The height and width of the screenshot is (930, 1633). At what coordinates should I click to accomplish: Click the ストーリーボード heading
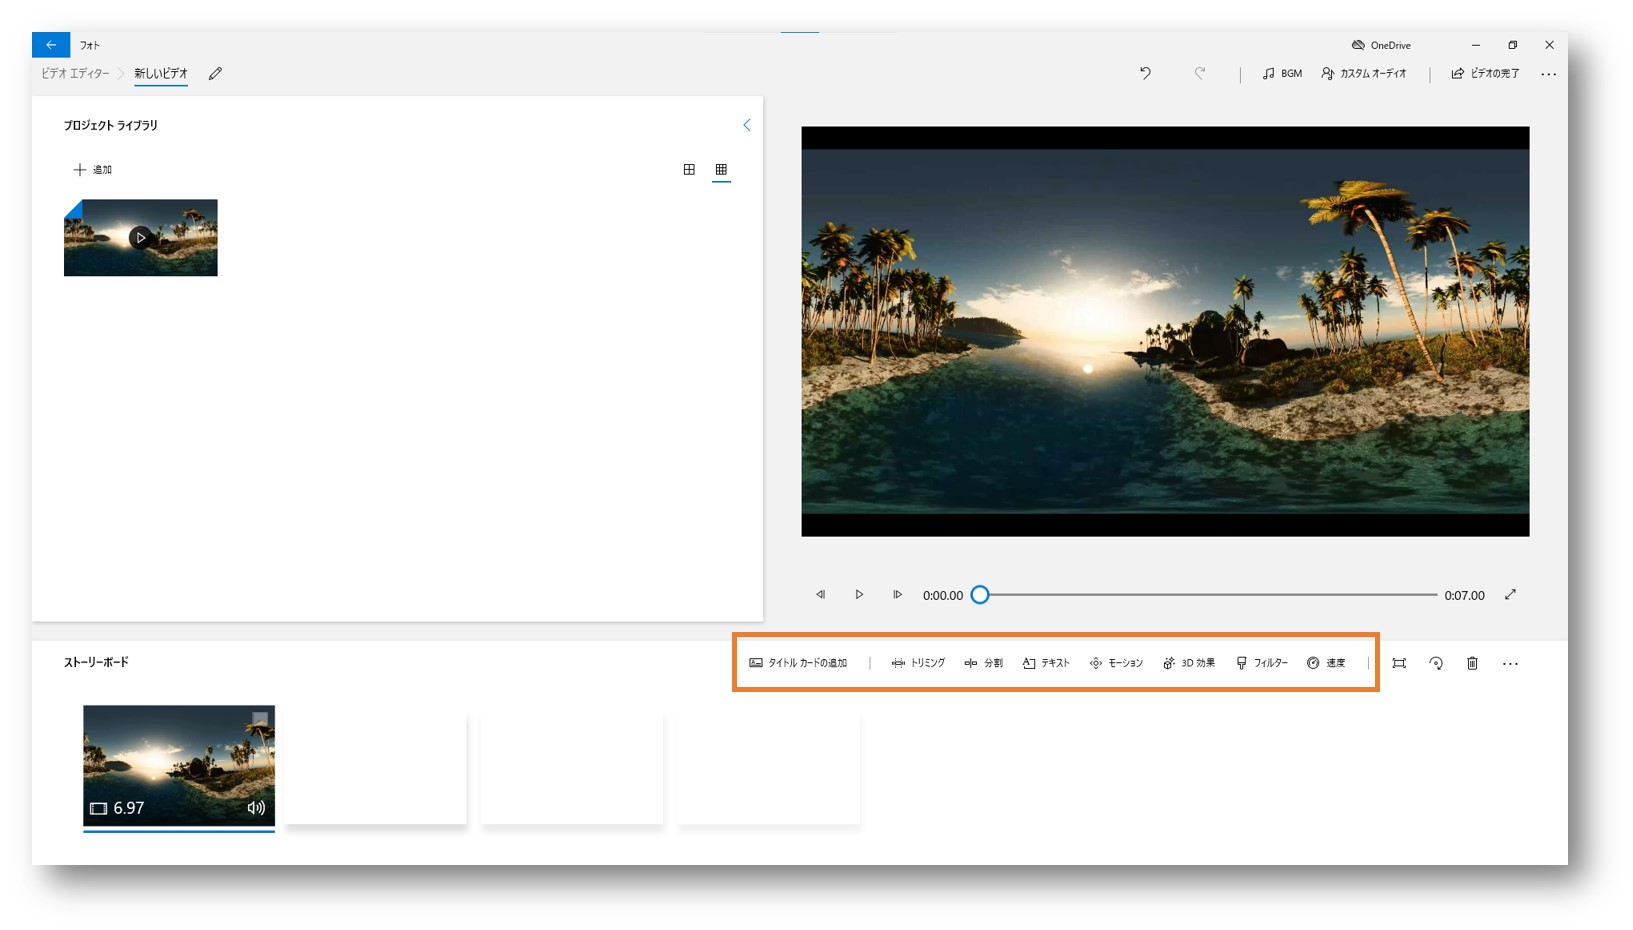pyautogui.click(x=96, y=662)
